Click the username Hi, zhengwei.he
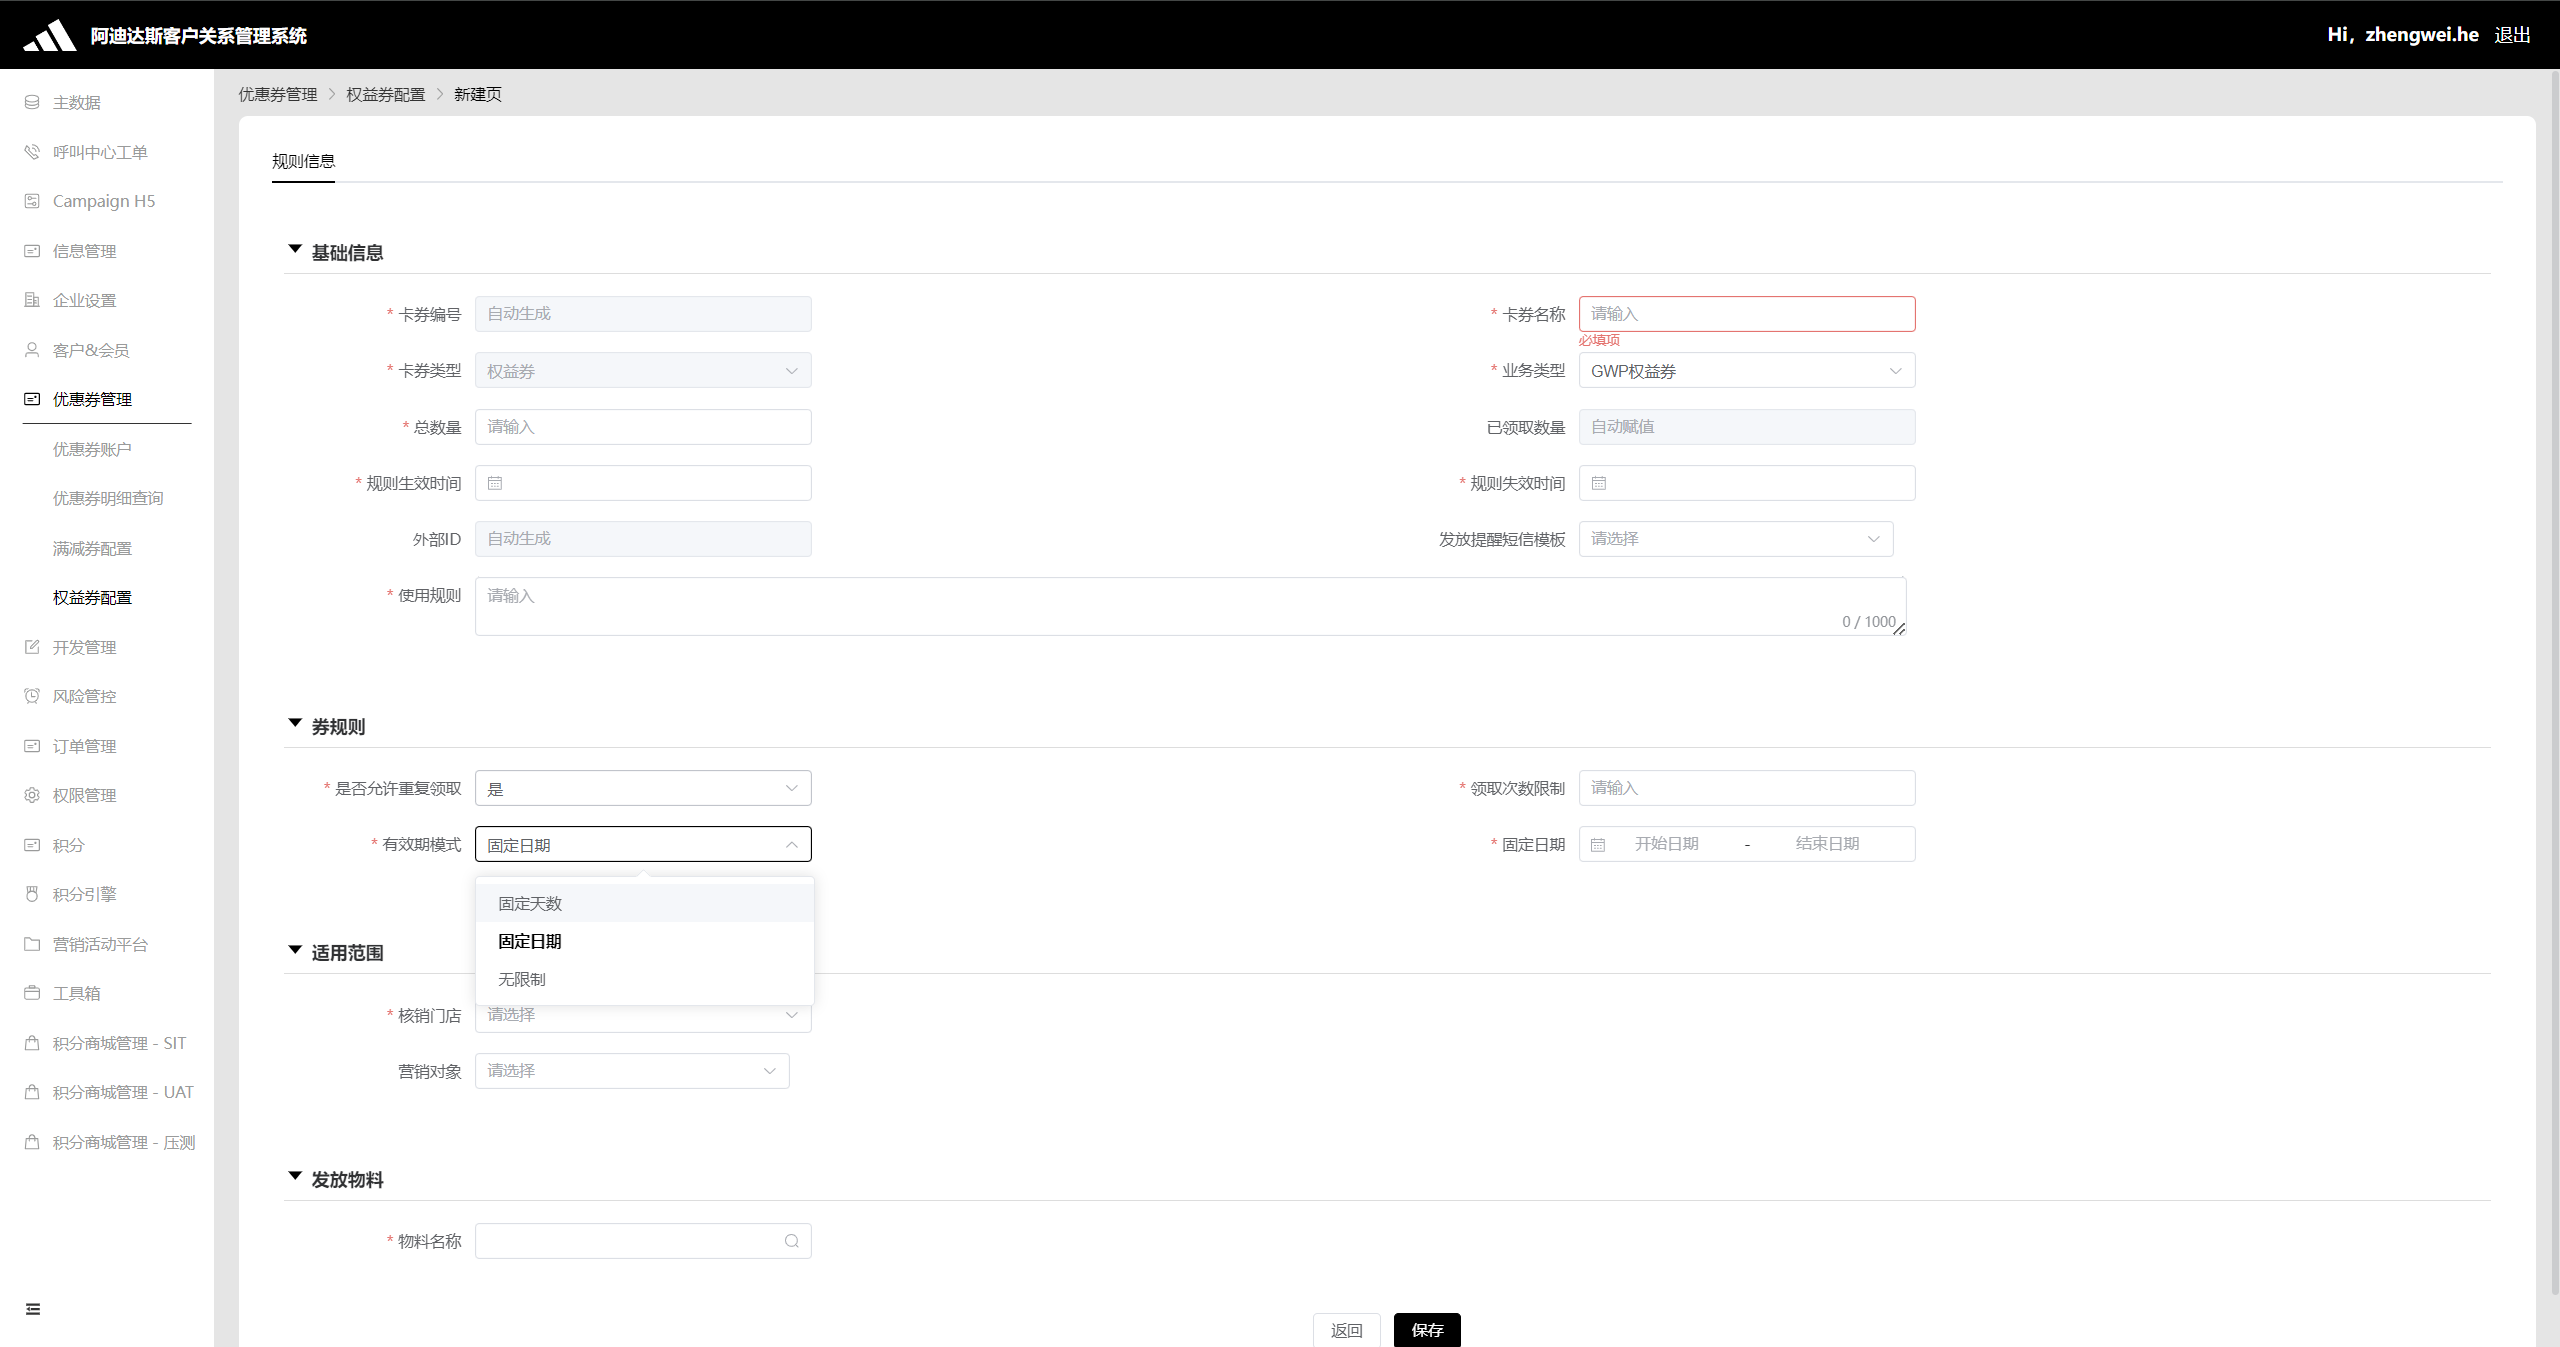The image size is (2560, 1347). 2403,35
